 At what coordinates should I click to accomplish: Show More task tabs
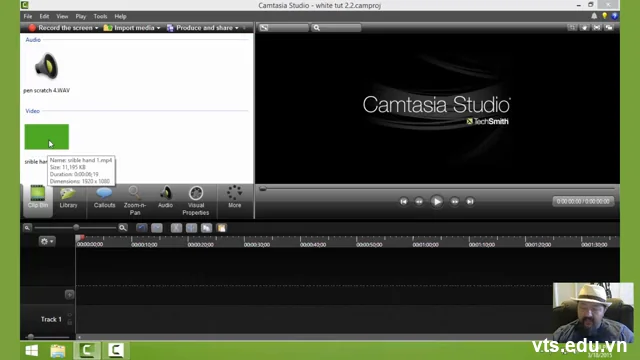234,198
